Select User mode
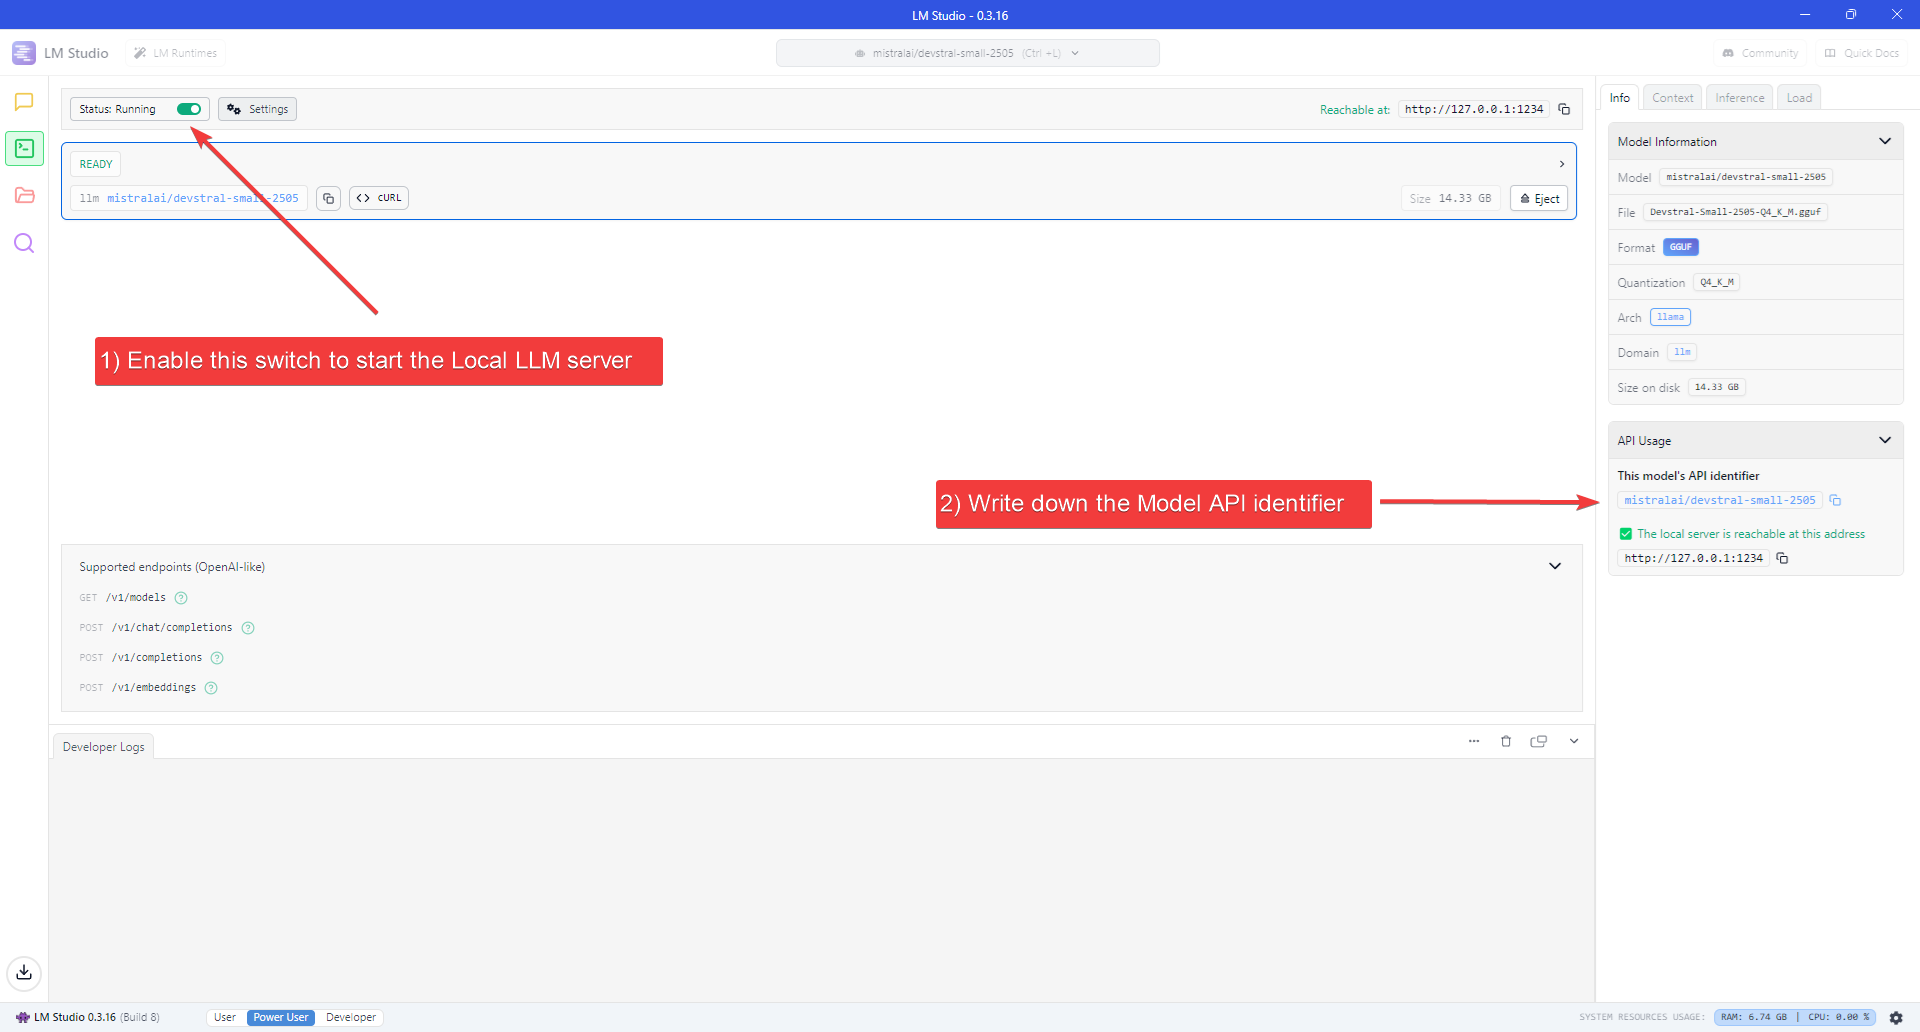The height and width of the screenshot is (1032, 1920). (225, 1017)
